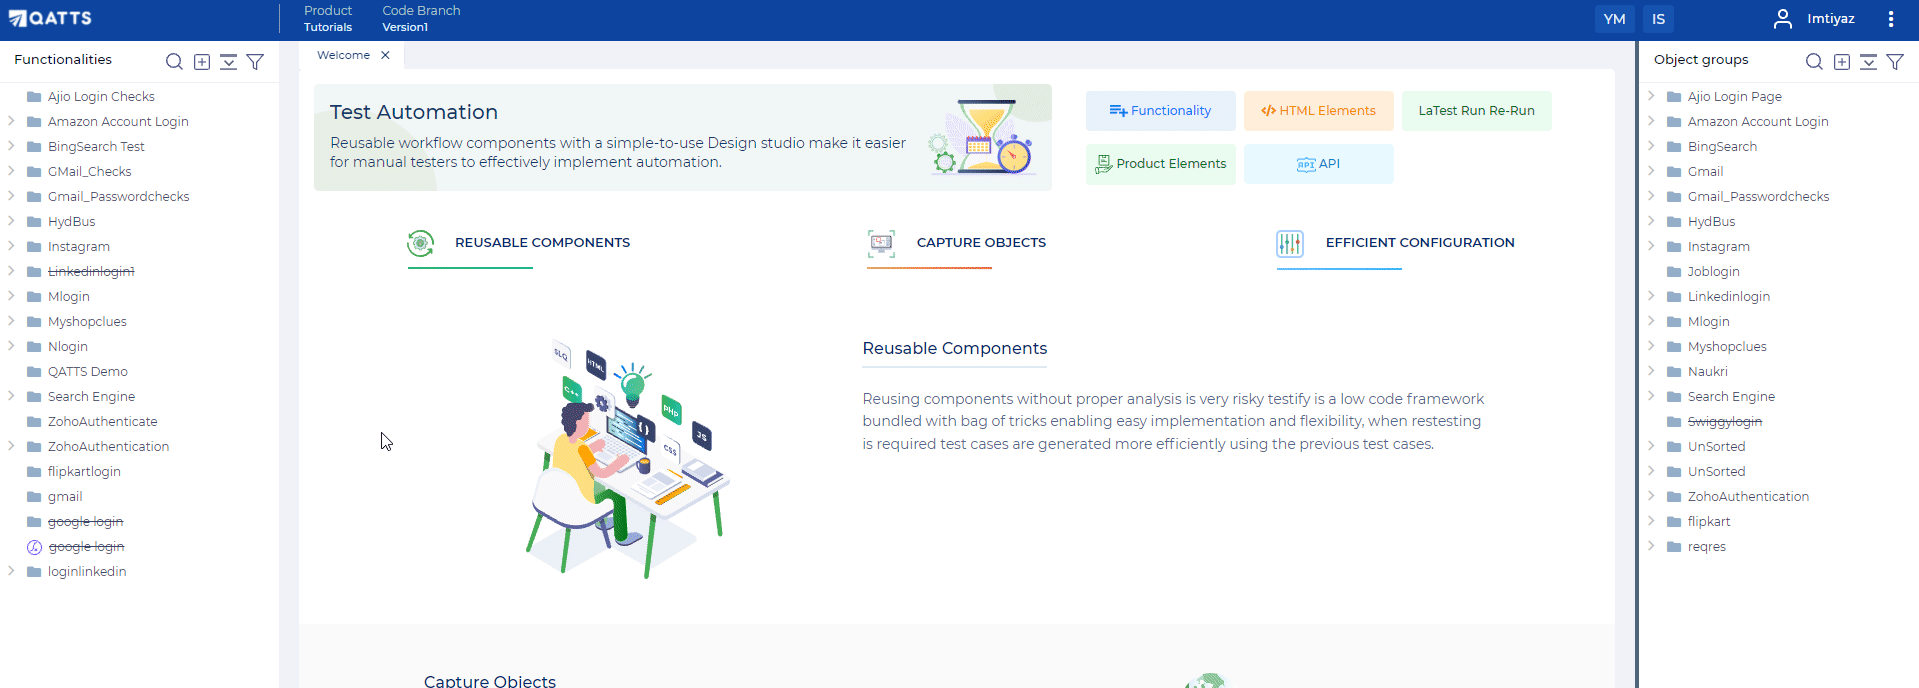
Task: Click the Efficient Configuration sliders icon
Action: 1290,243
